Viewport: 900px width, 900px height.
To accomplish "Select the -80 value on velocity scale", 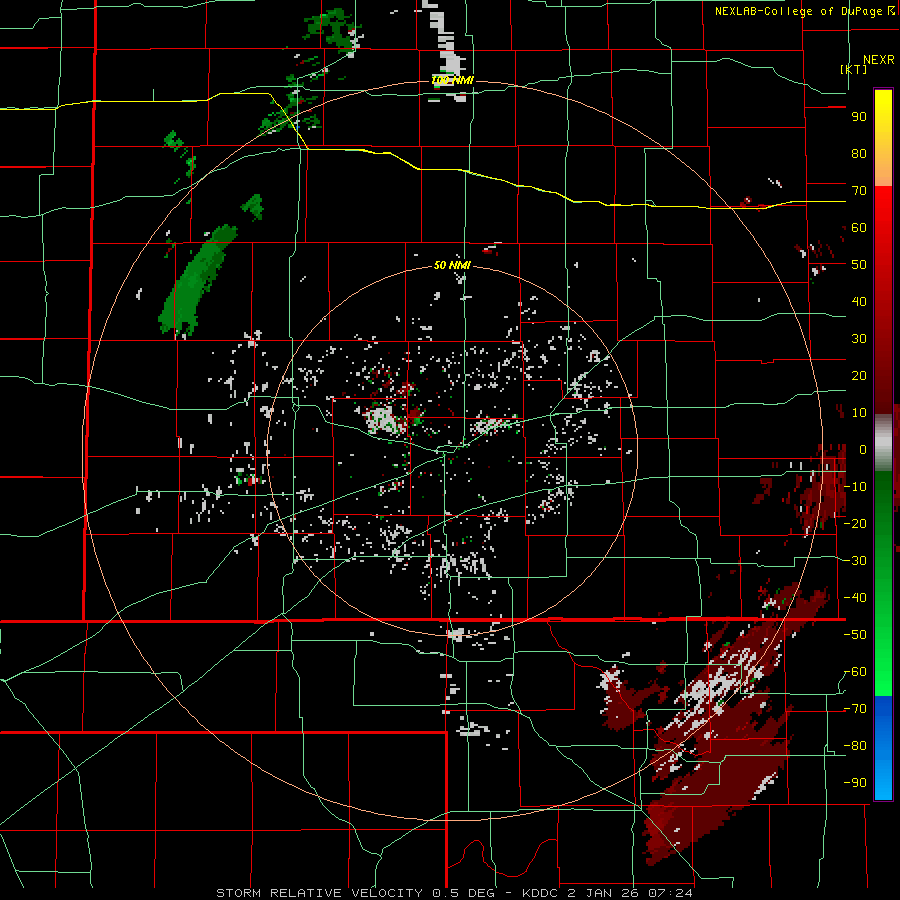I will point(855,746).
